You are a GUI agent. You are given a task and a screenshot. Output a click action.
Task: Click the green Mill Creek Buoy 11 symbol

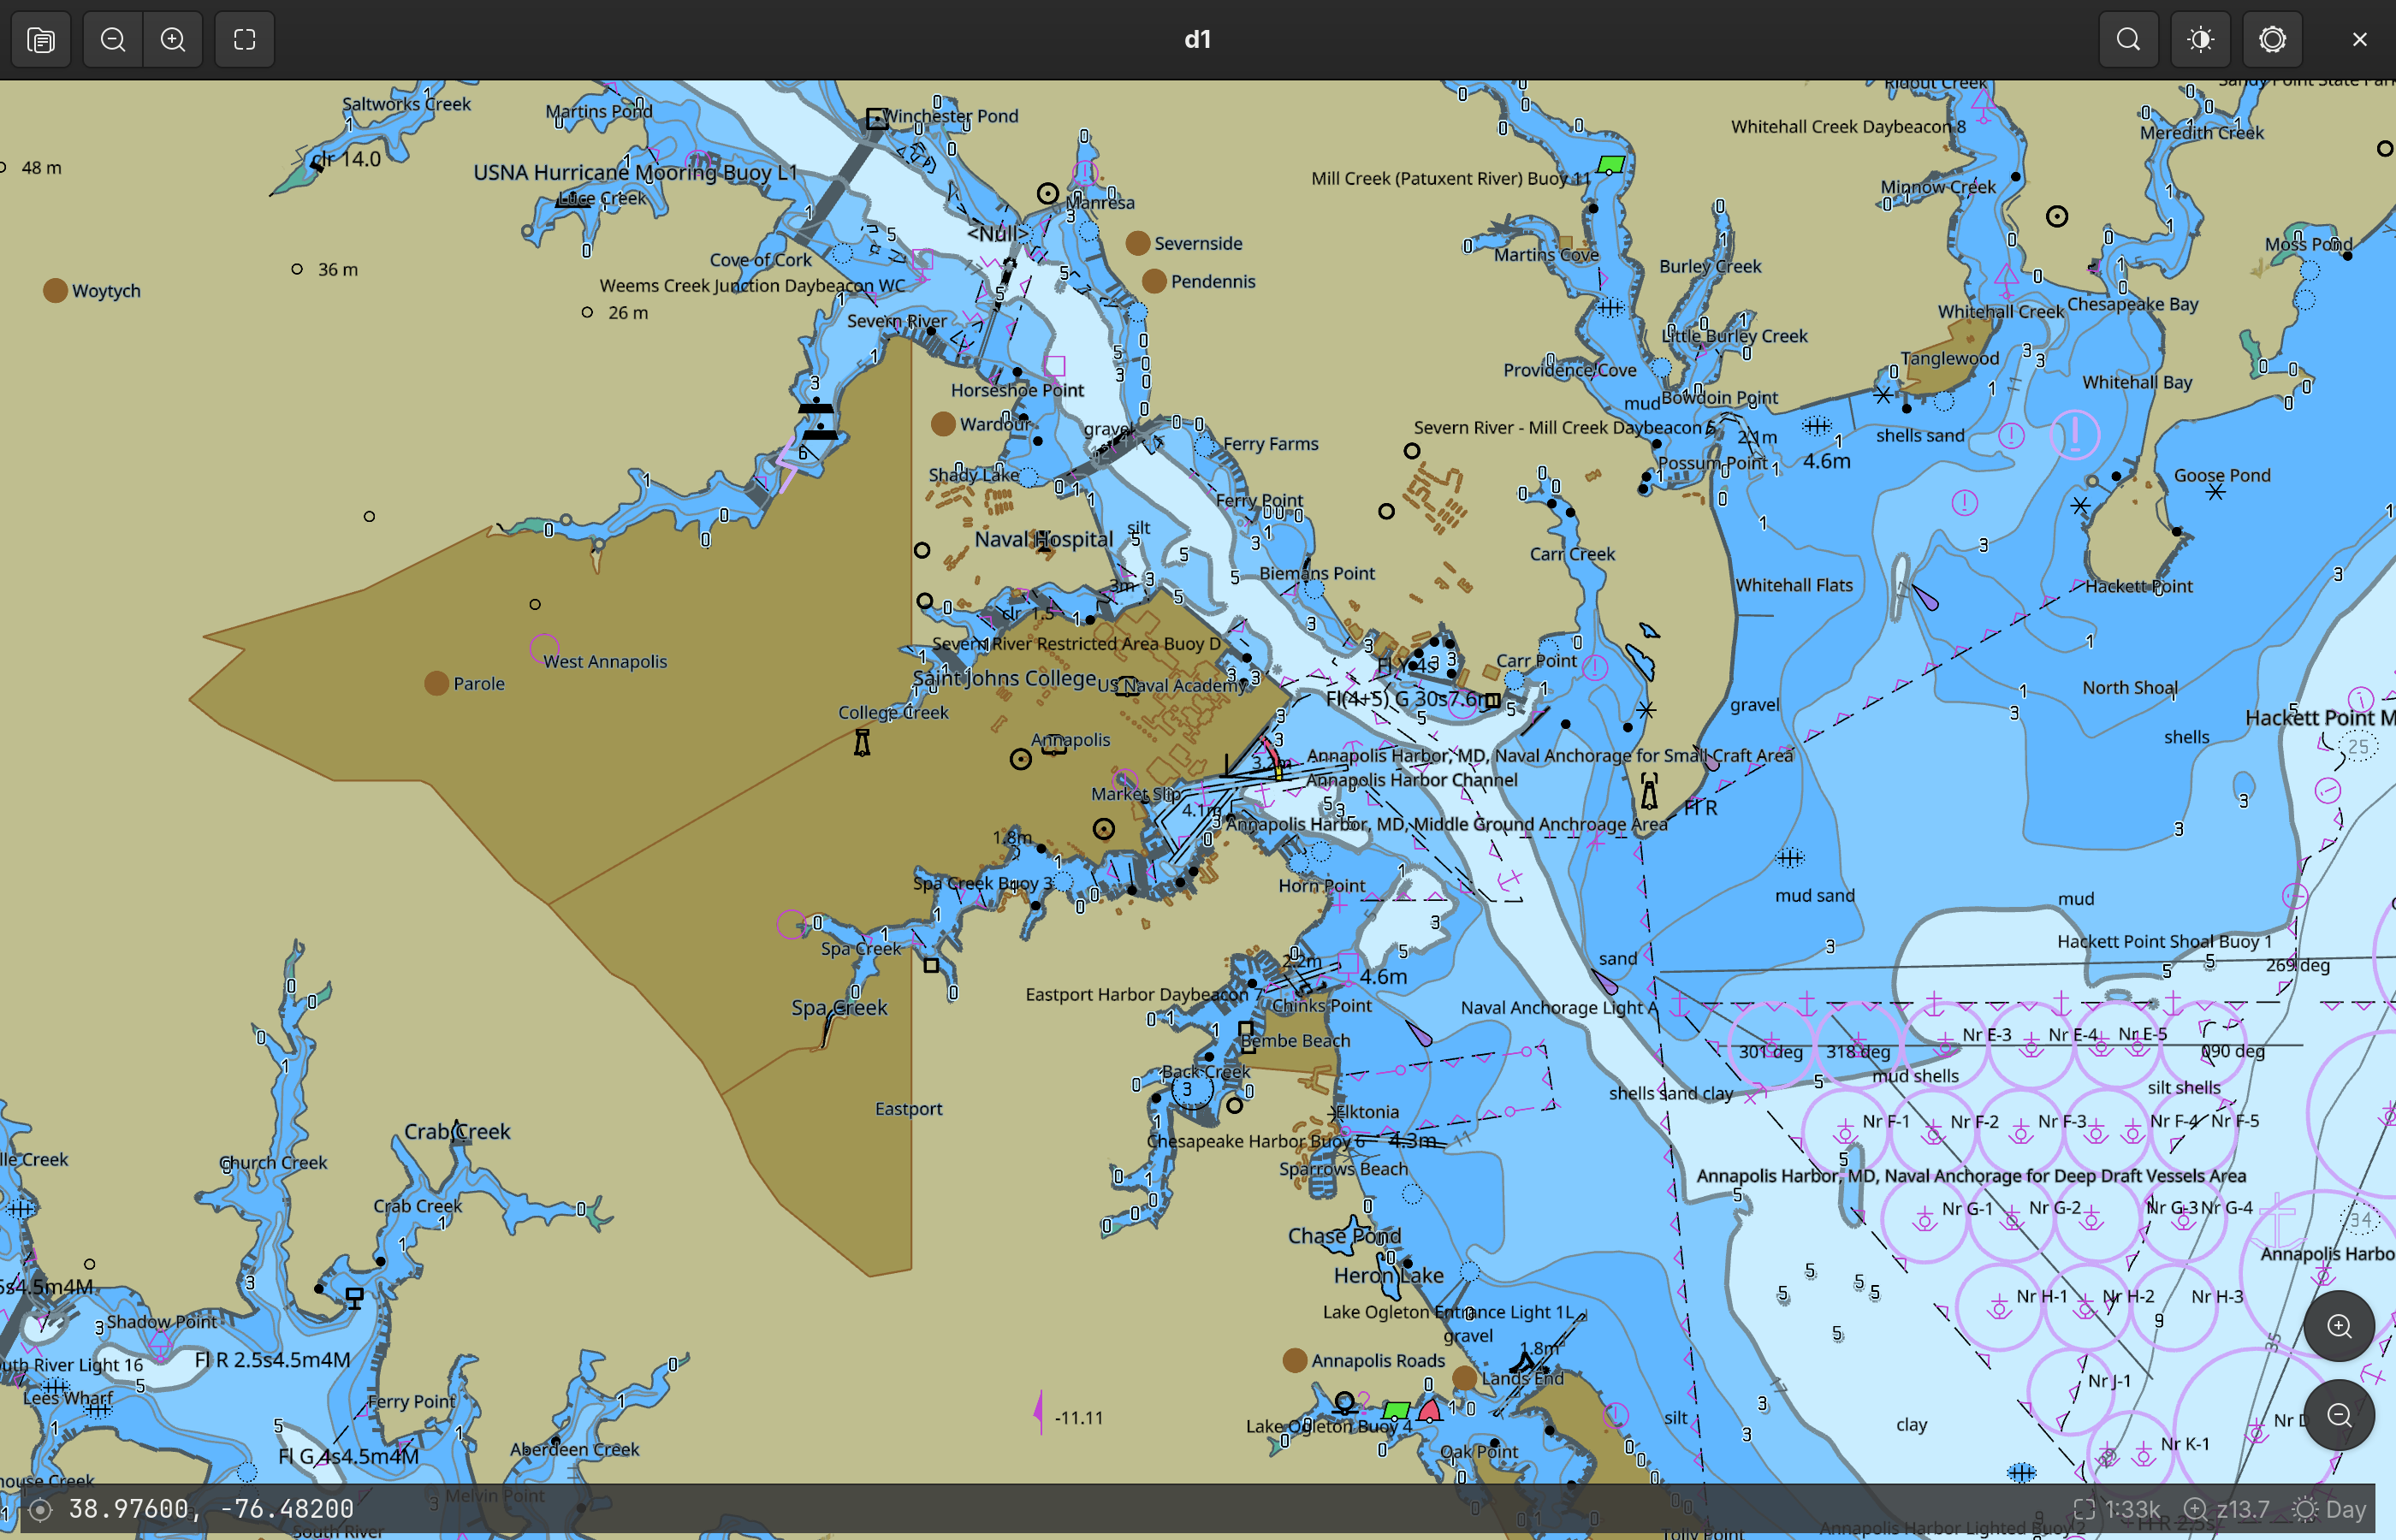1611,164
